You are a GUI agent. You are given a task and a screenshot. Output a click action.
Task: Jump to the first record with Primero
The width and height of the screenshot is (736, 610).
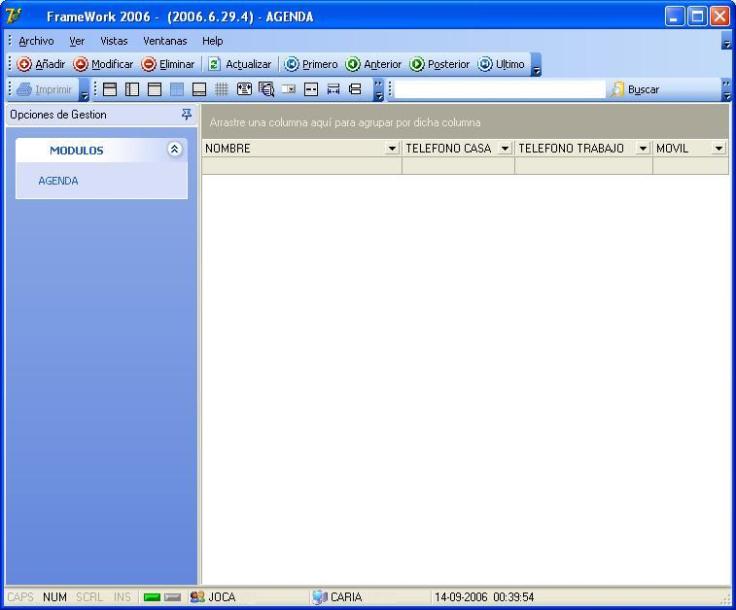click(312, 64)
